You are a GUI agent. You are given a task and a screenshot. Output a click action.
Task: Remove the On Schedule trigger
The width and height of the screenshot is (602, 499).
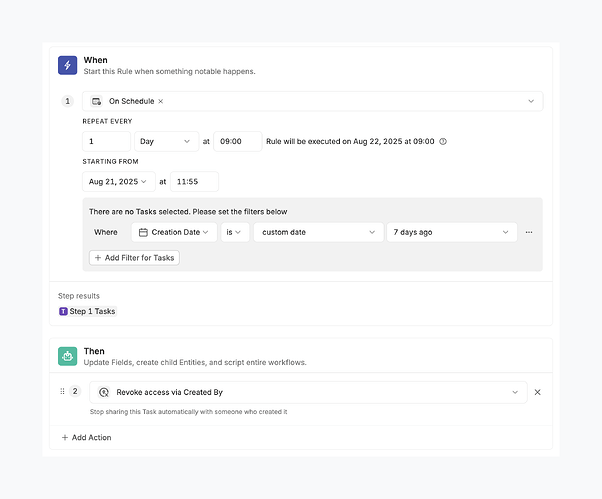coord(161,101)
